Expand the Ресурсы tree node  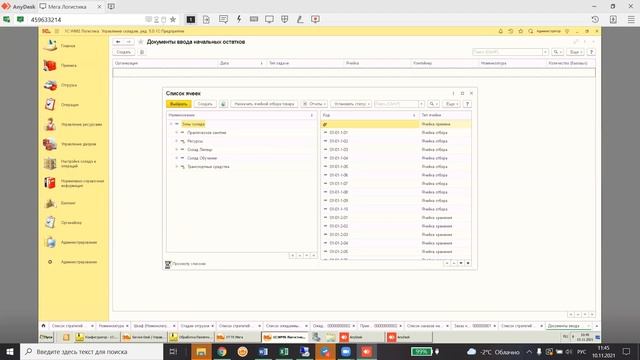click(177, 141)
